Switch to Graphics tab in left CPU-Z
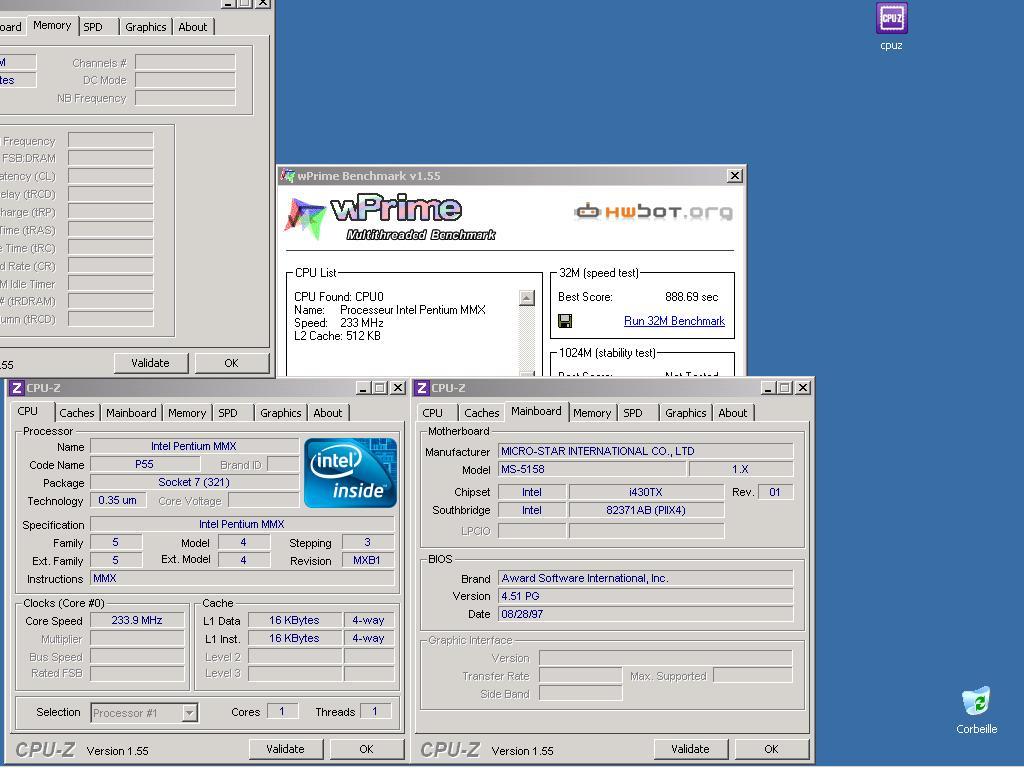 (x=281, y=413)
